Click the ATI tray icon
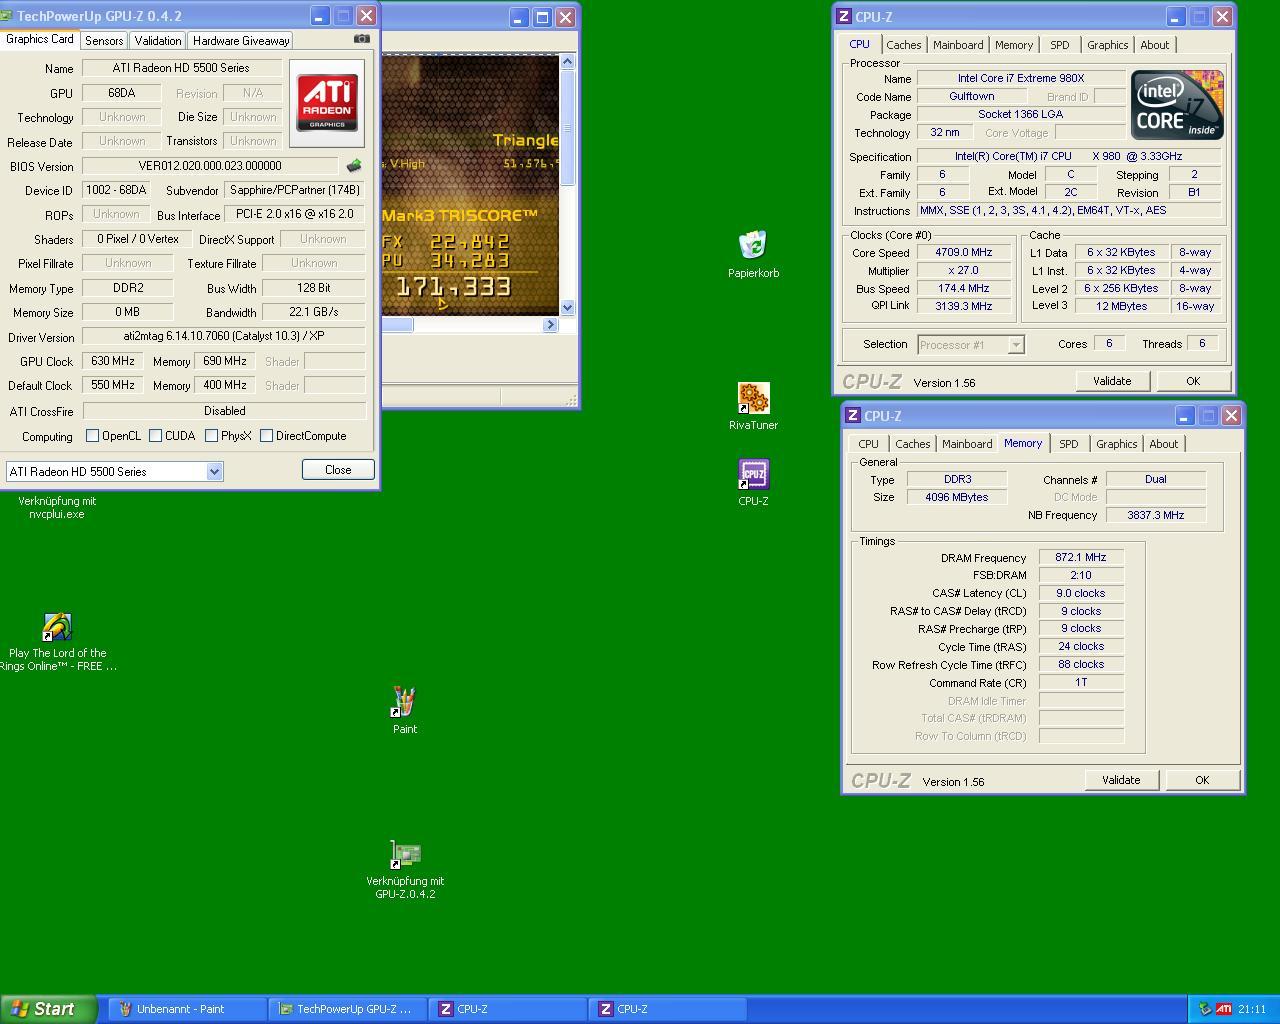 point(1224,1009)
